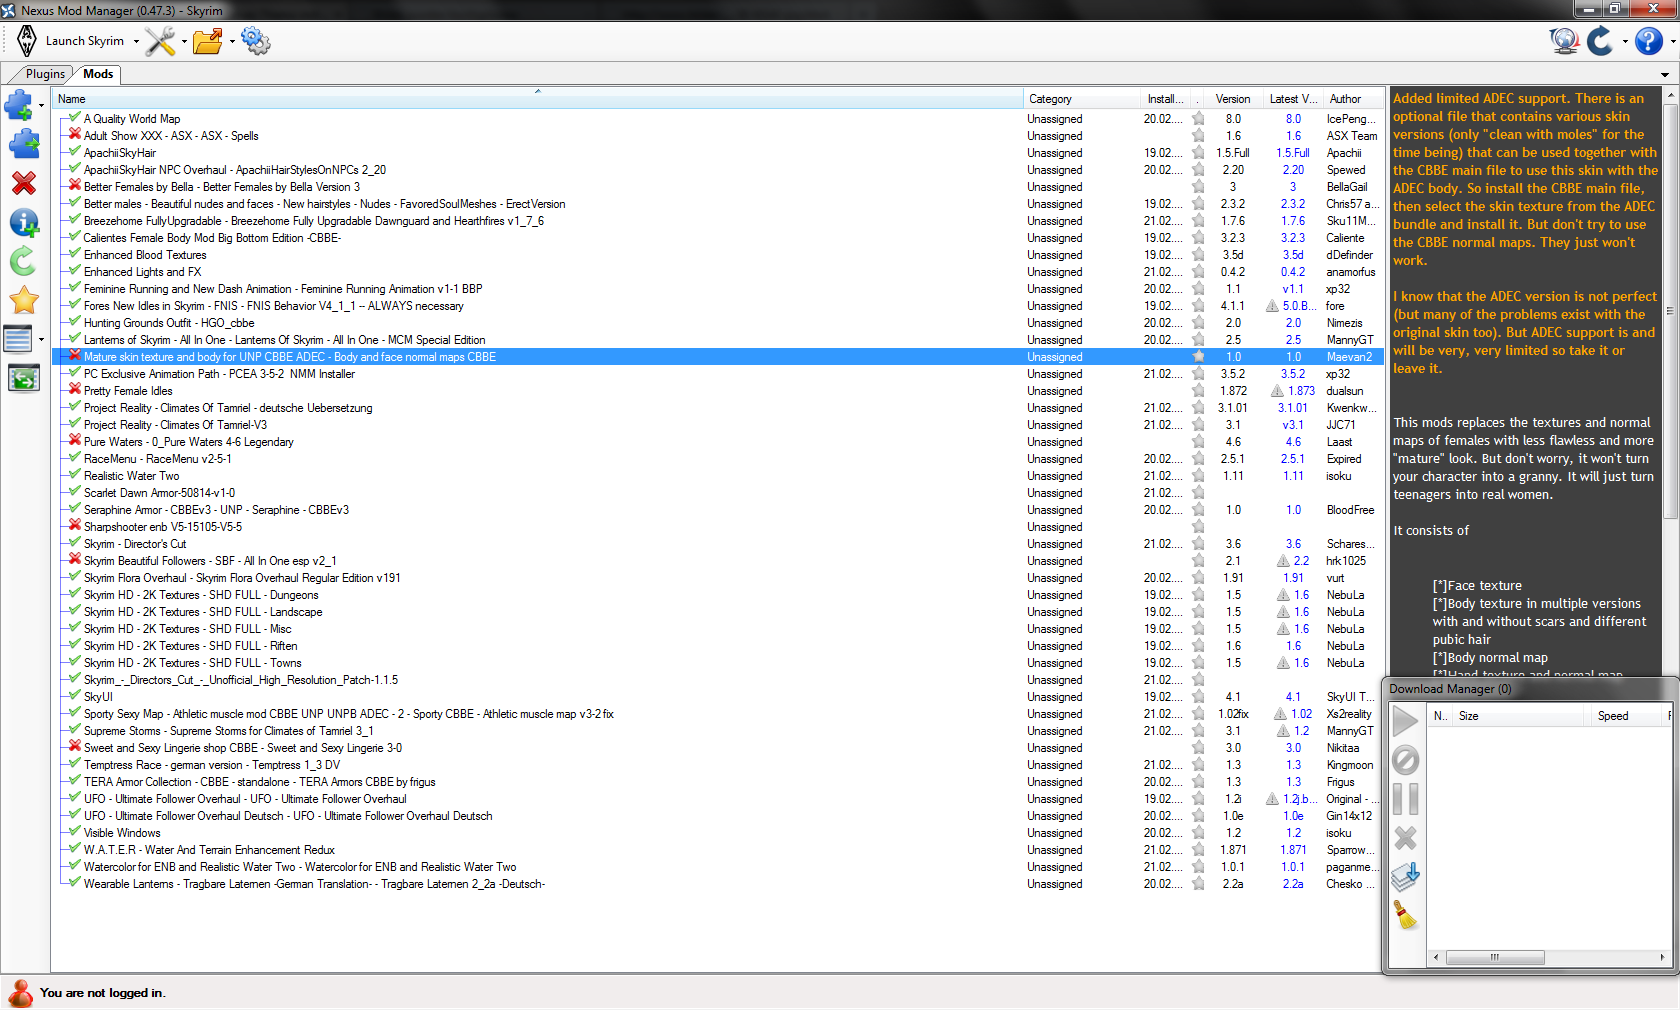Click the broom icon in Download Manager
The width and height of the screenshot is (1680, 1010).
tap(1405, 915)
